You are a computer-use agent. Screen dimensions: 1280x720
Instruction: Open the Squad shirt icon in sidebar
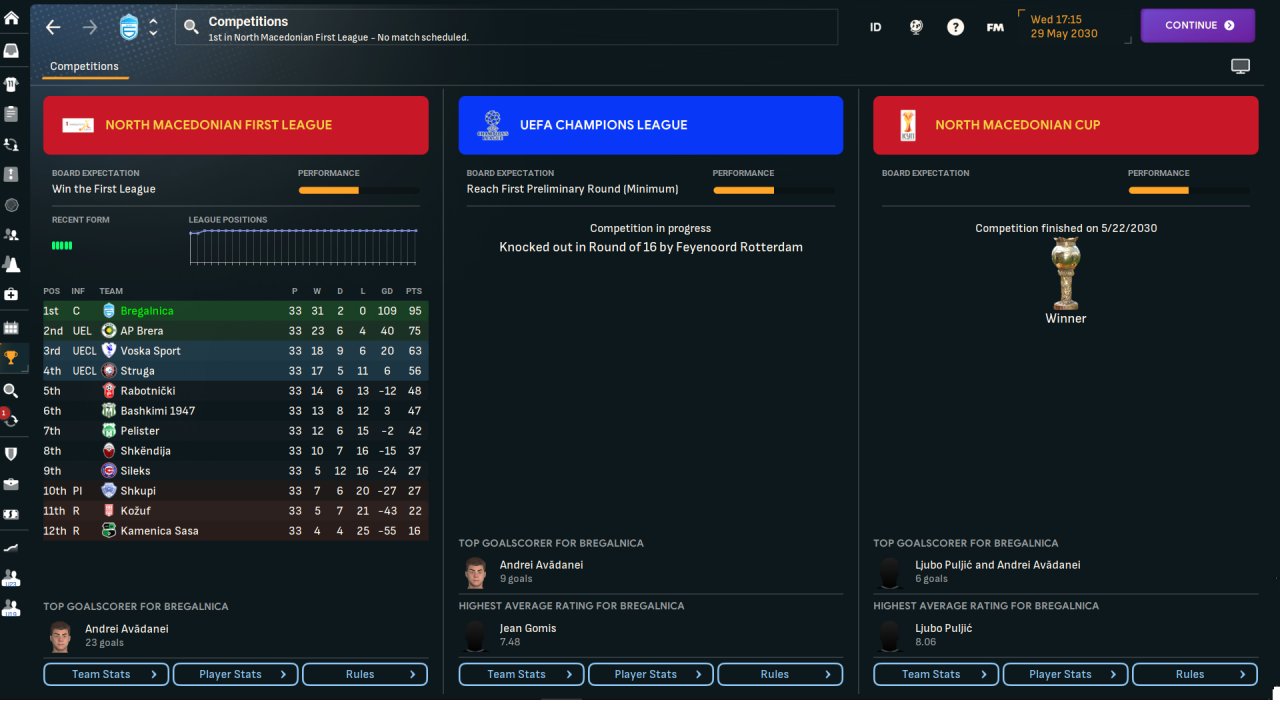click(11, 83)
